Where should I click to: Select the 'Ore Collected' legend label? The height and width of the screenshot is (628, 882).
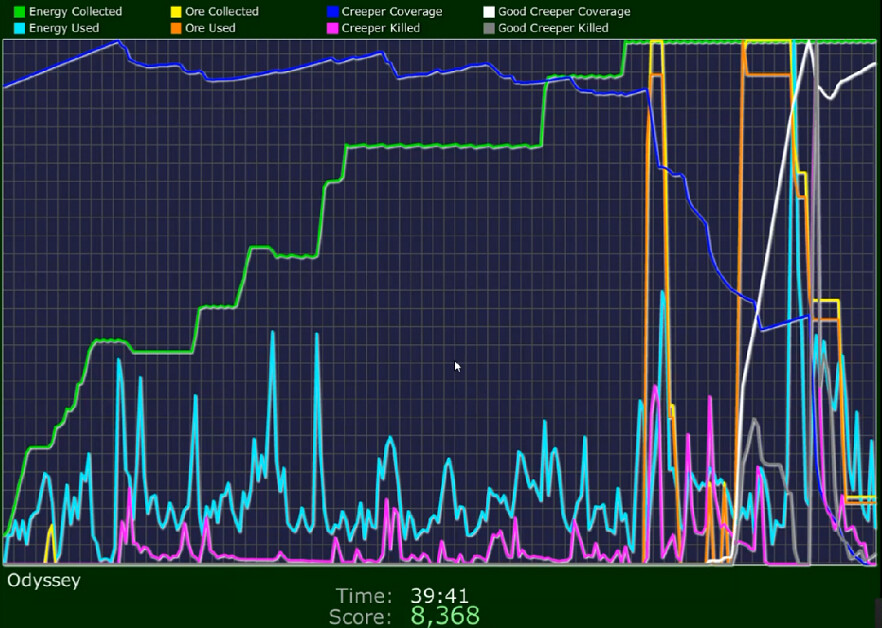click(x=222, y=12)
